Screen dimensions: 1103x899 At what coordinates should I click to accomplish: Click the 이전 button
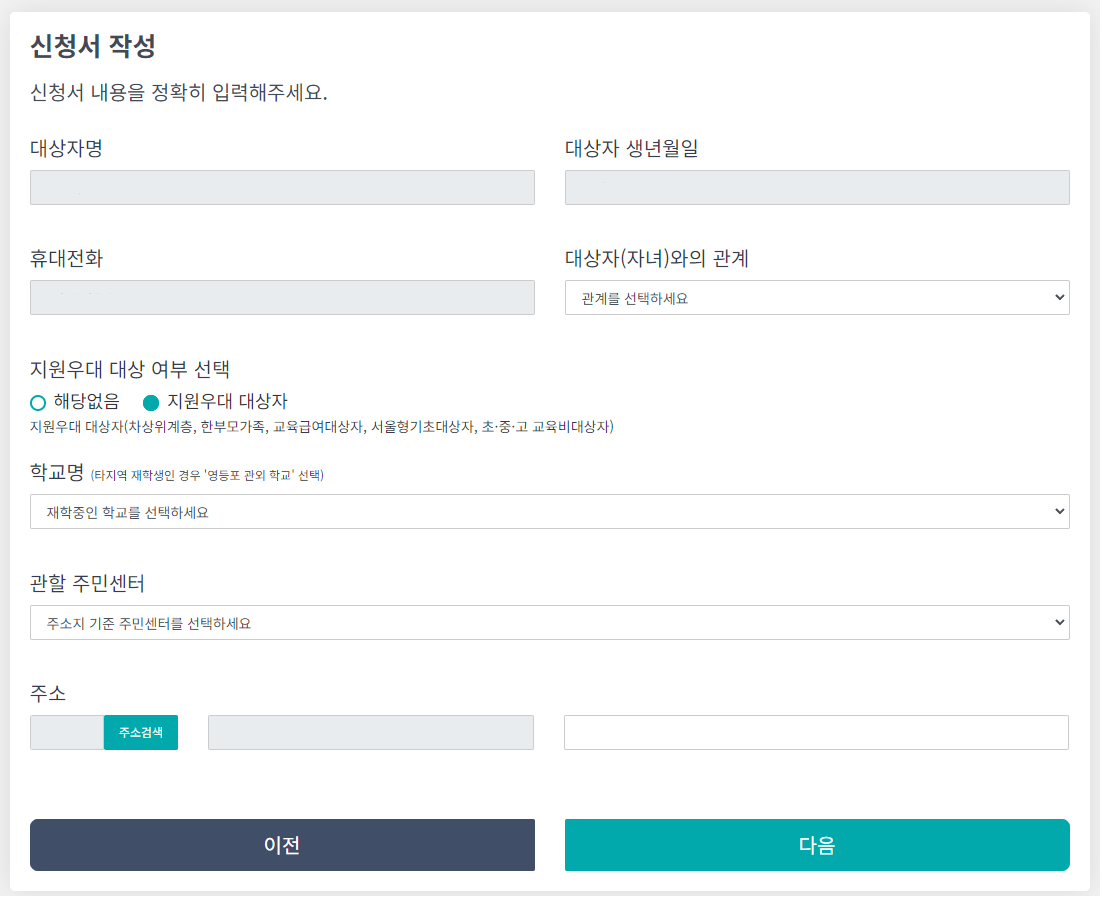(x=283, y=847)
